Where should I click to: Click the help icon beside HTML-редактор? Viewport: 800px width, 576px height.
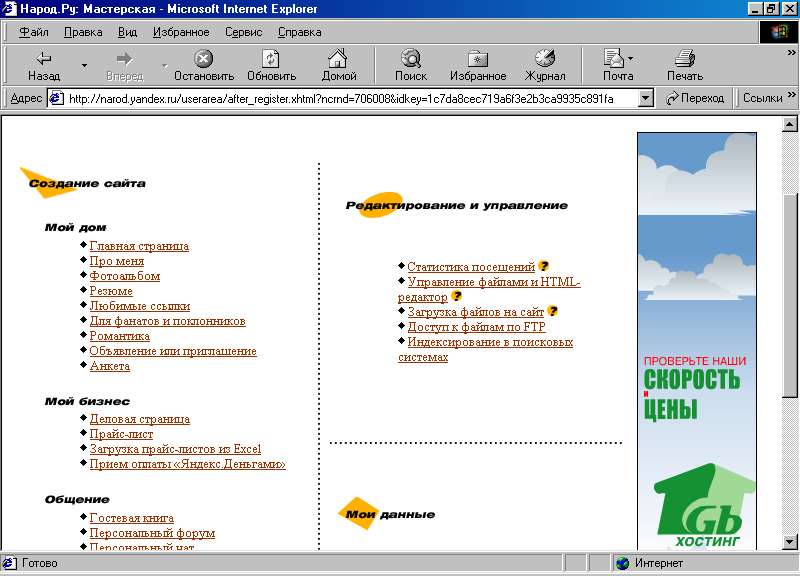pos(457,296)
